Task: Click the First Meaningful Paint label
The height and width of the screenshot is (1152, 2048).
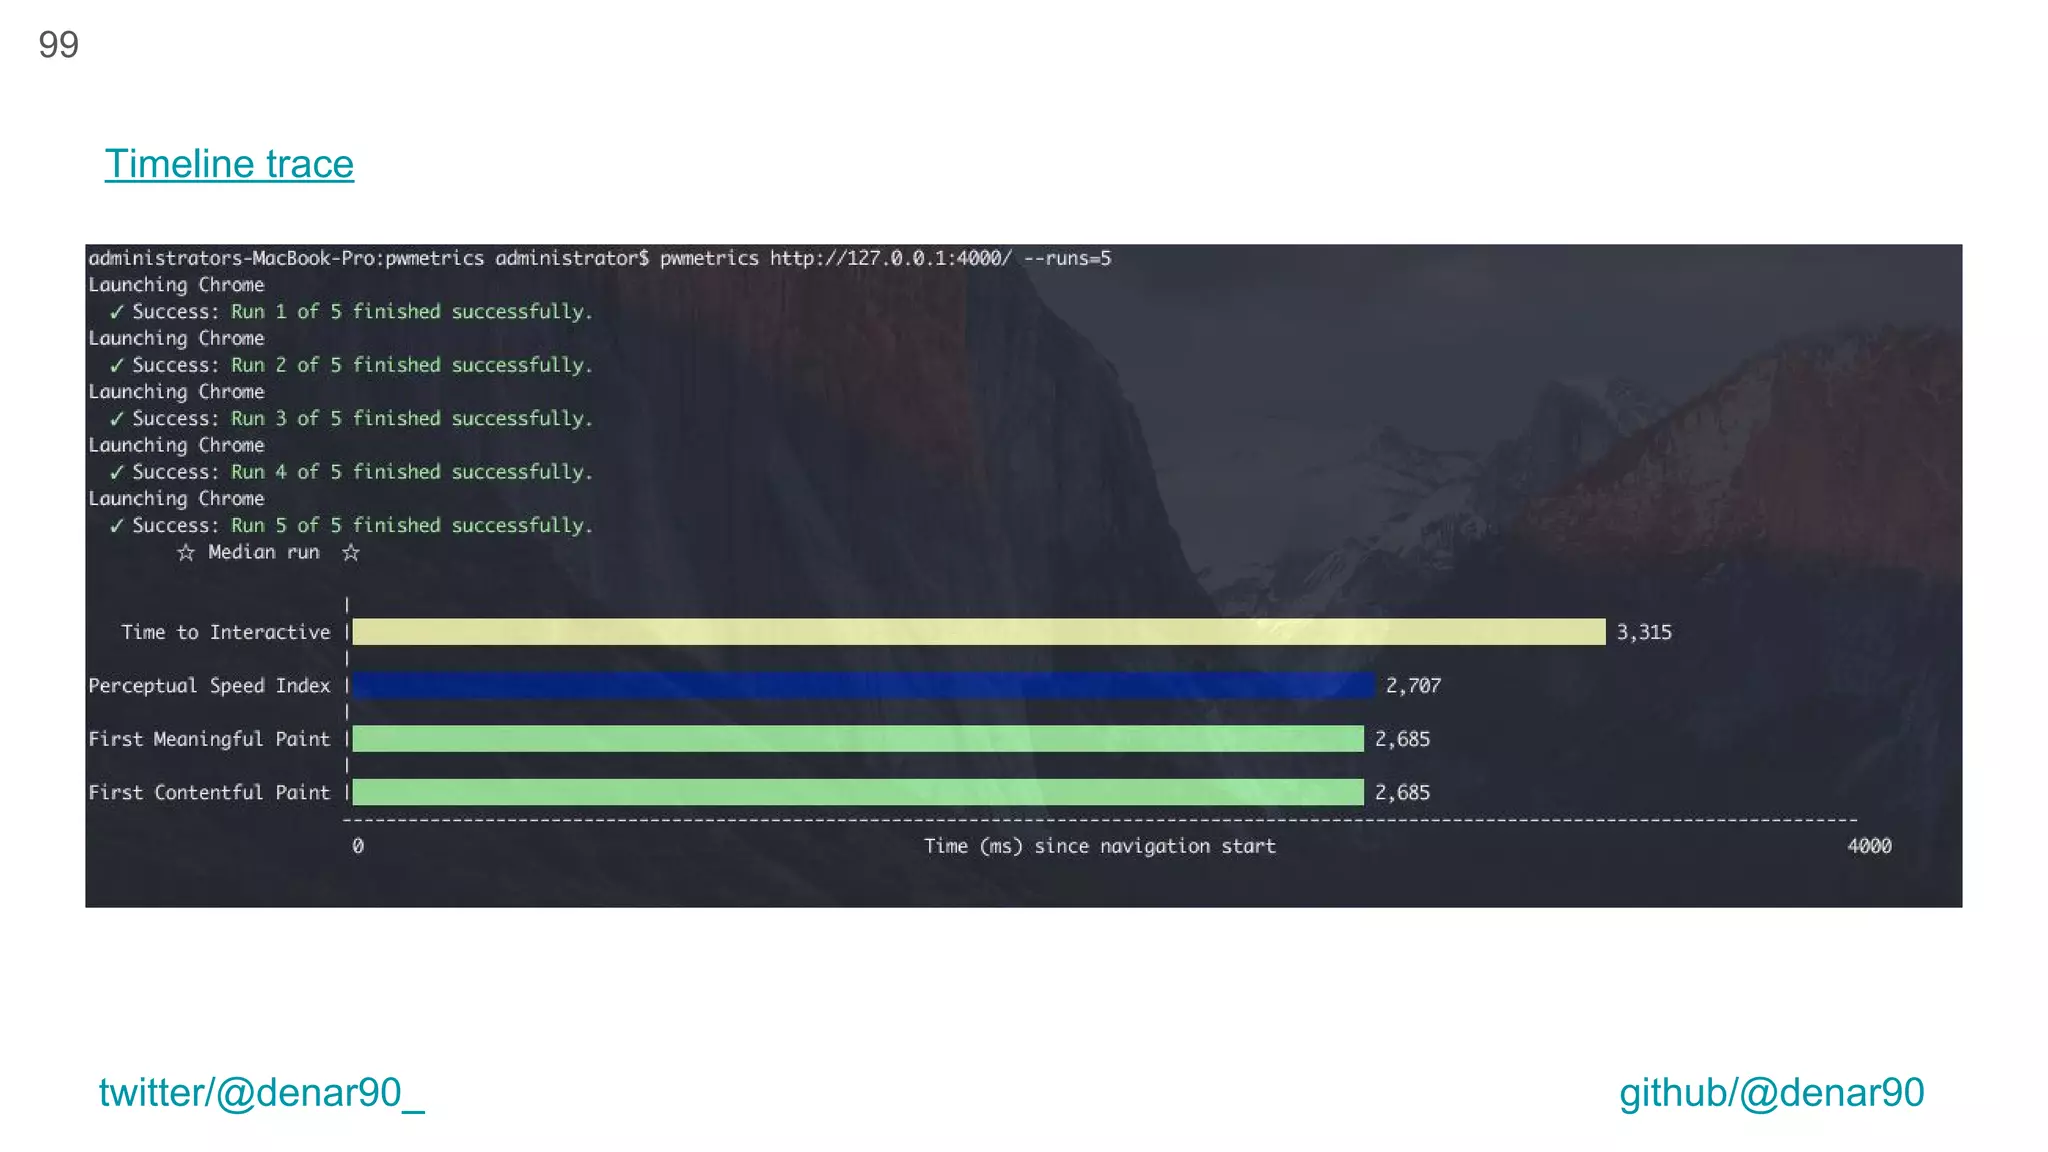Action: pyautogui.click(x=209, y=739)
